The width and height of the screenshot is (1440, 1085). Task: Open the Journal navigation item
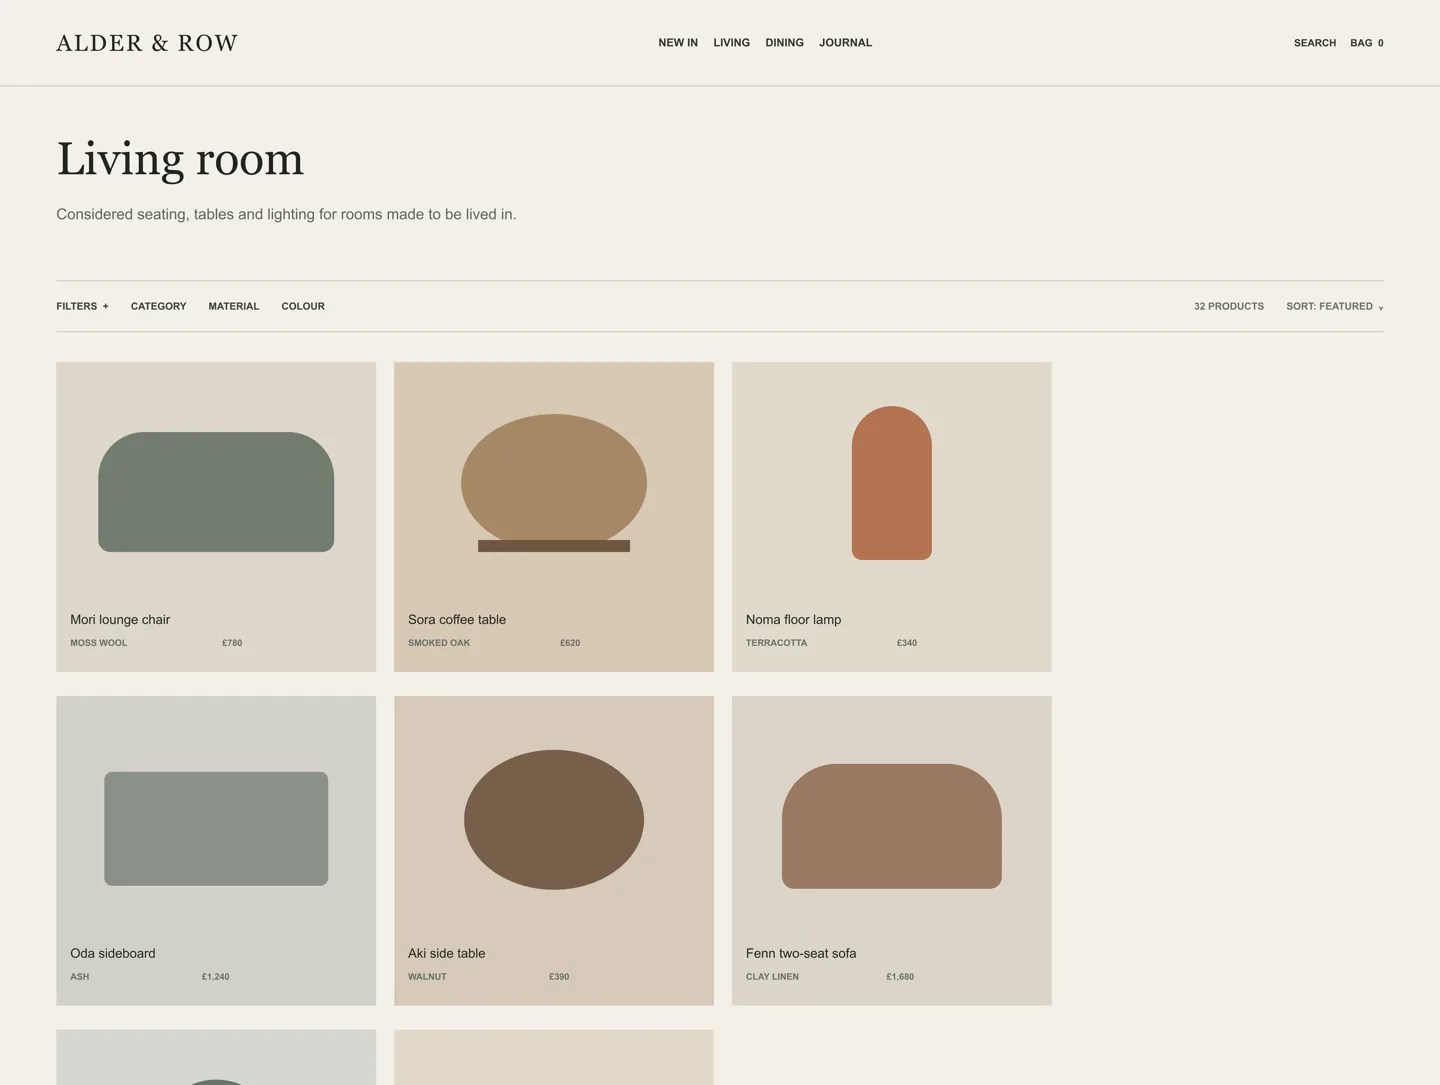click(x=845, y=43)
